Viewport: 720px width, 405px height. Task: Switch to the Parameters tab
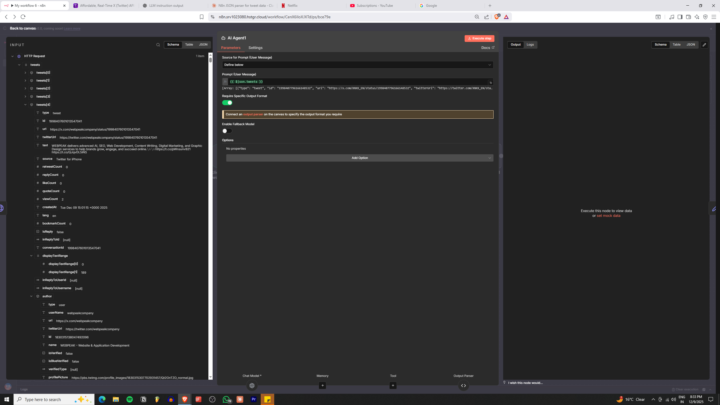pyautogui.click(x=231, y=48)
